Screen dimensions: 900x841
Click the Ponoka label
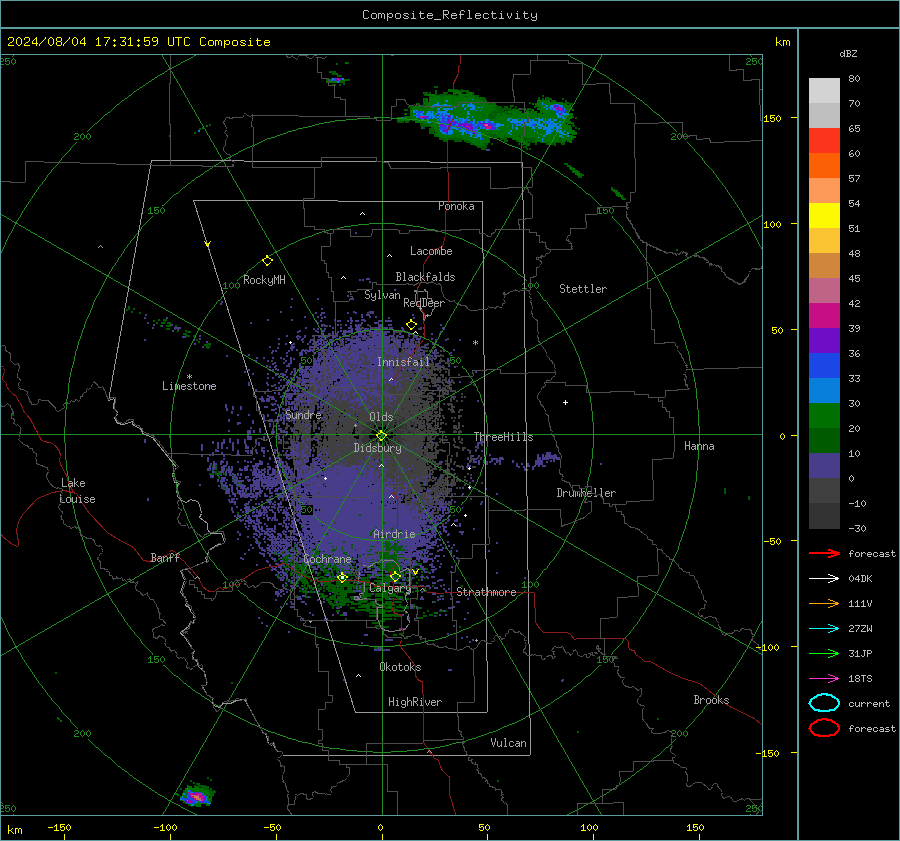tap(456, 206)
